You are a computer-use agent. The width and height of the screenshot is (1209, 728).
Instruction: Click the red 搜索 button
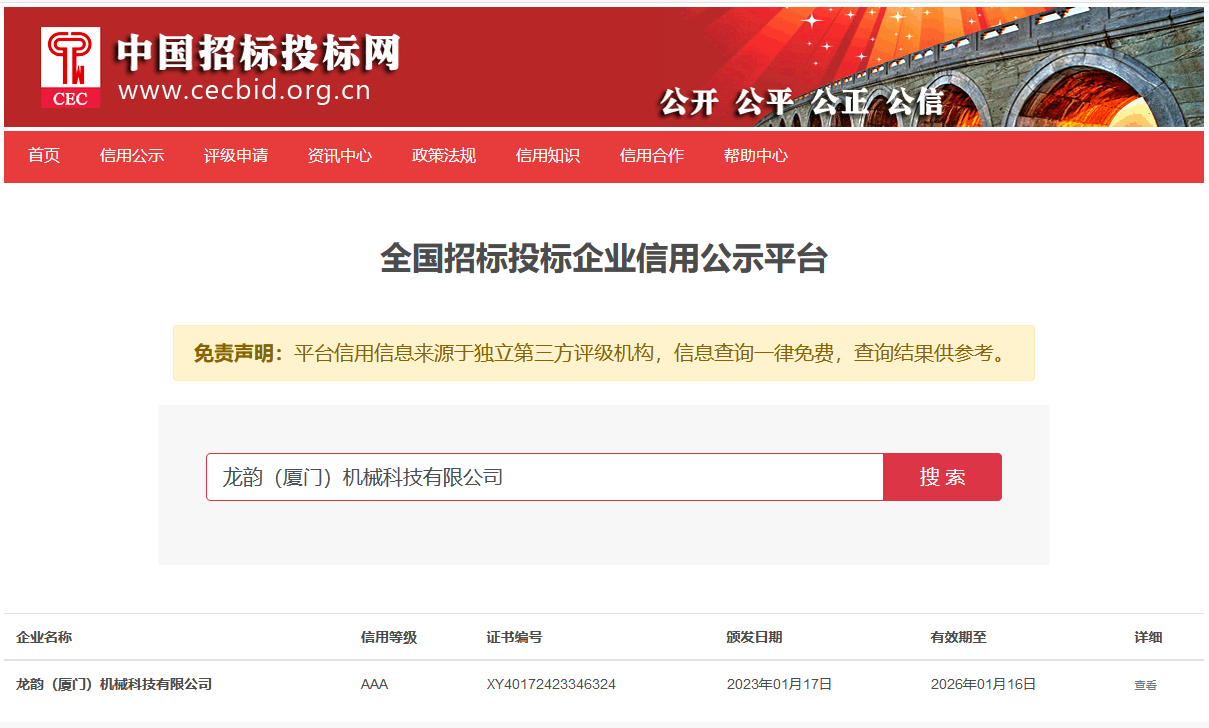point(942,477)
